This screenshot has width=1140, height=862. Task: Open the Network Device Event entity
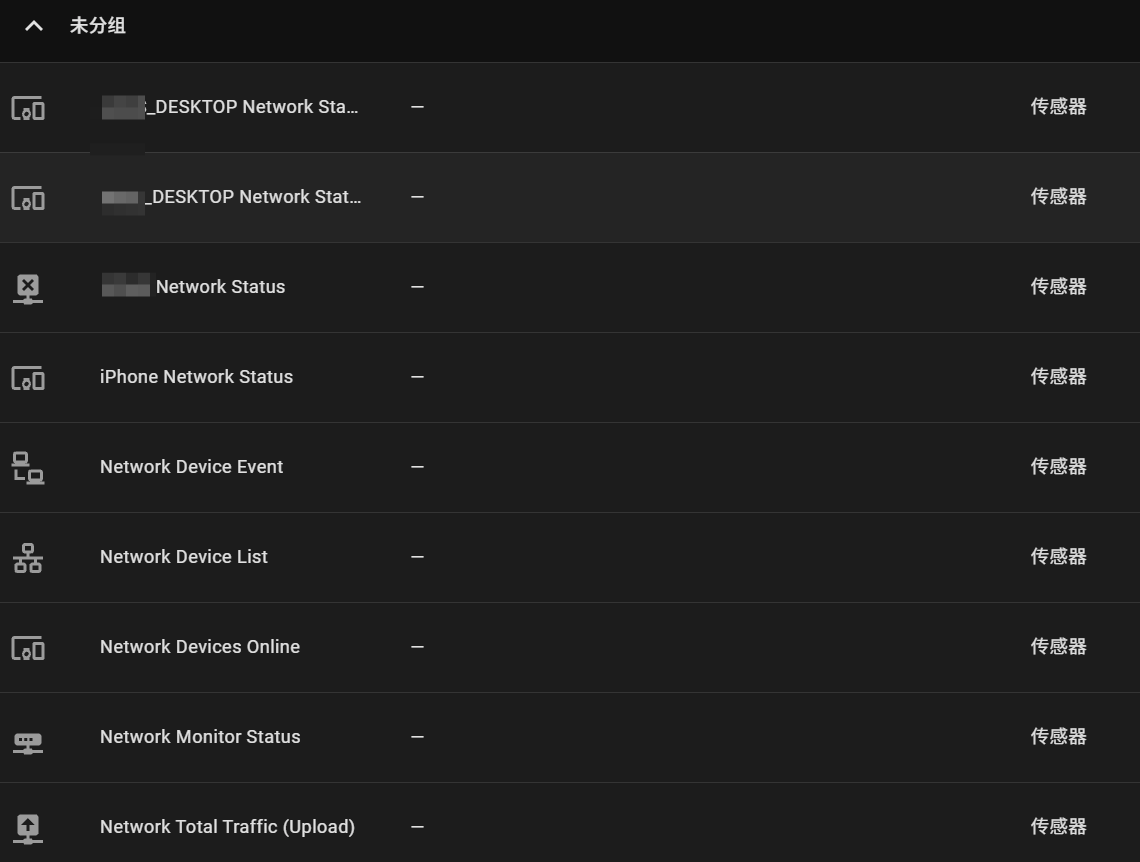pyautogui.click(x=191, y=467)
